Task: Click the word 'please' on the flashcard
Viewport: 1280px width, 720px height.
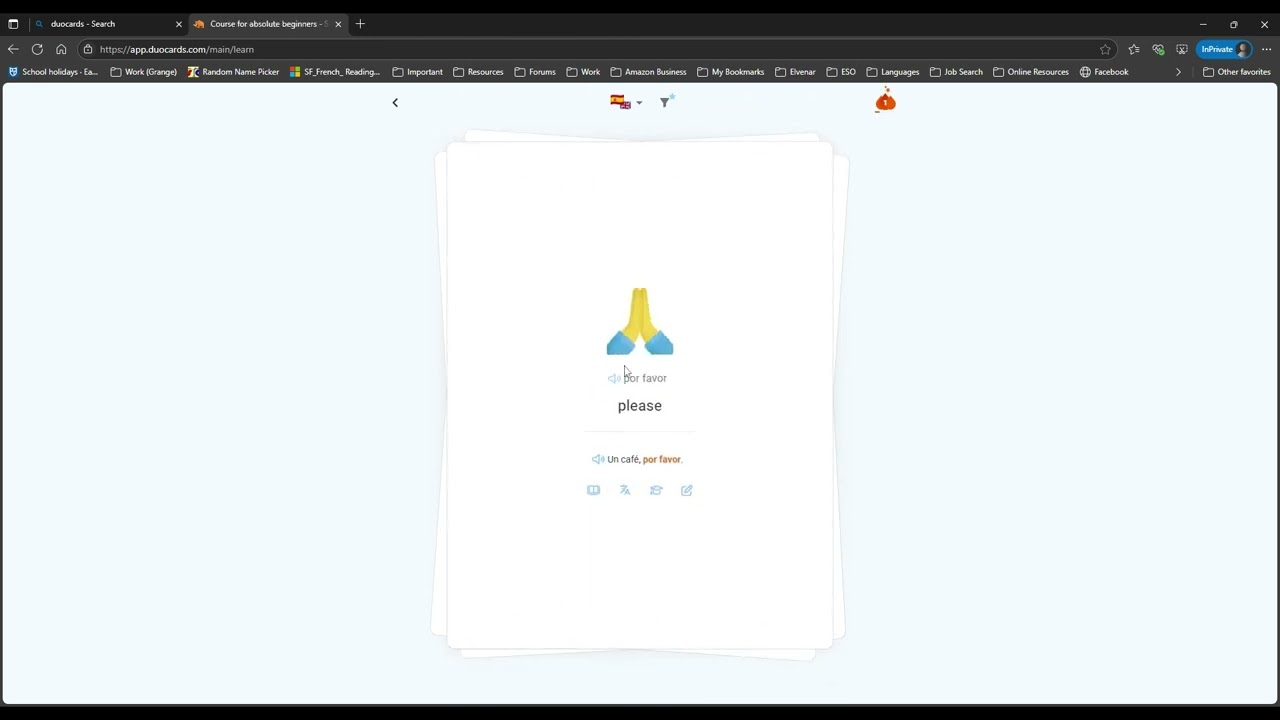Action: coord(640,405)
